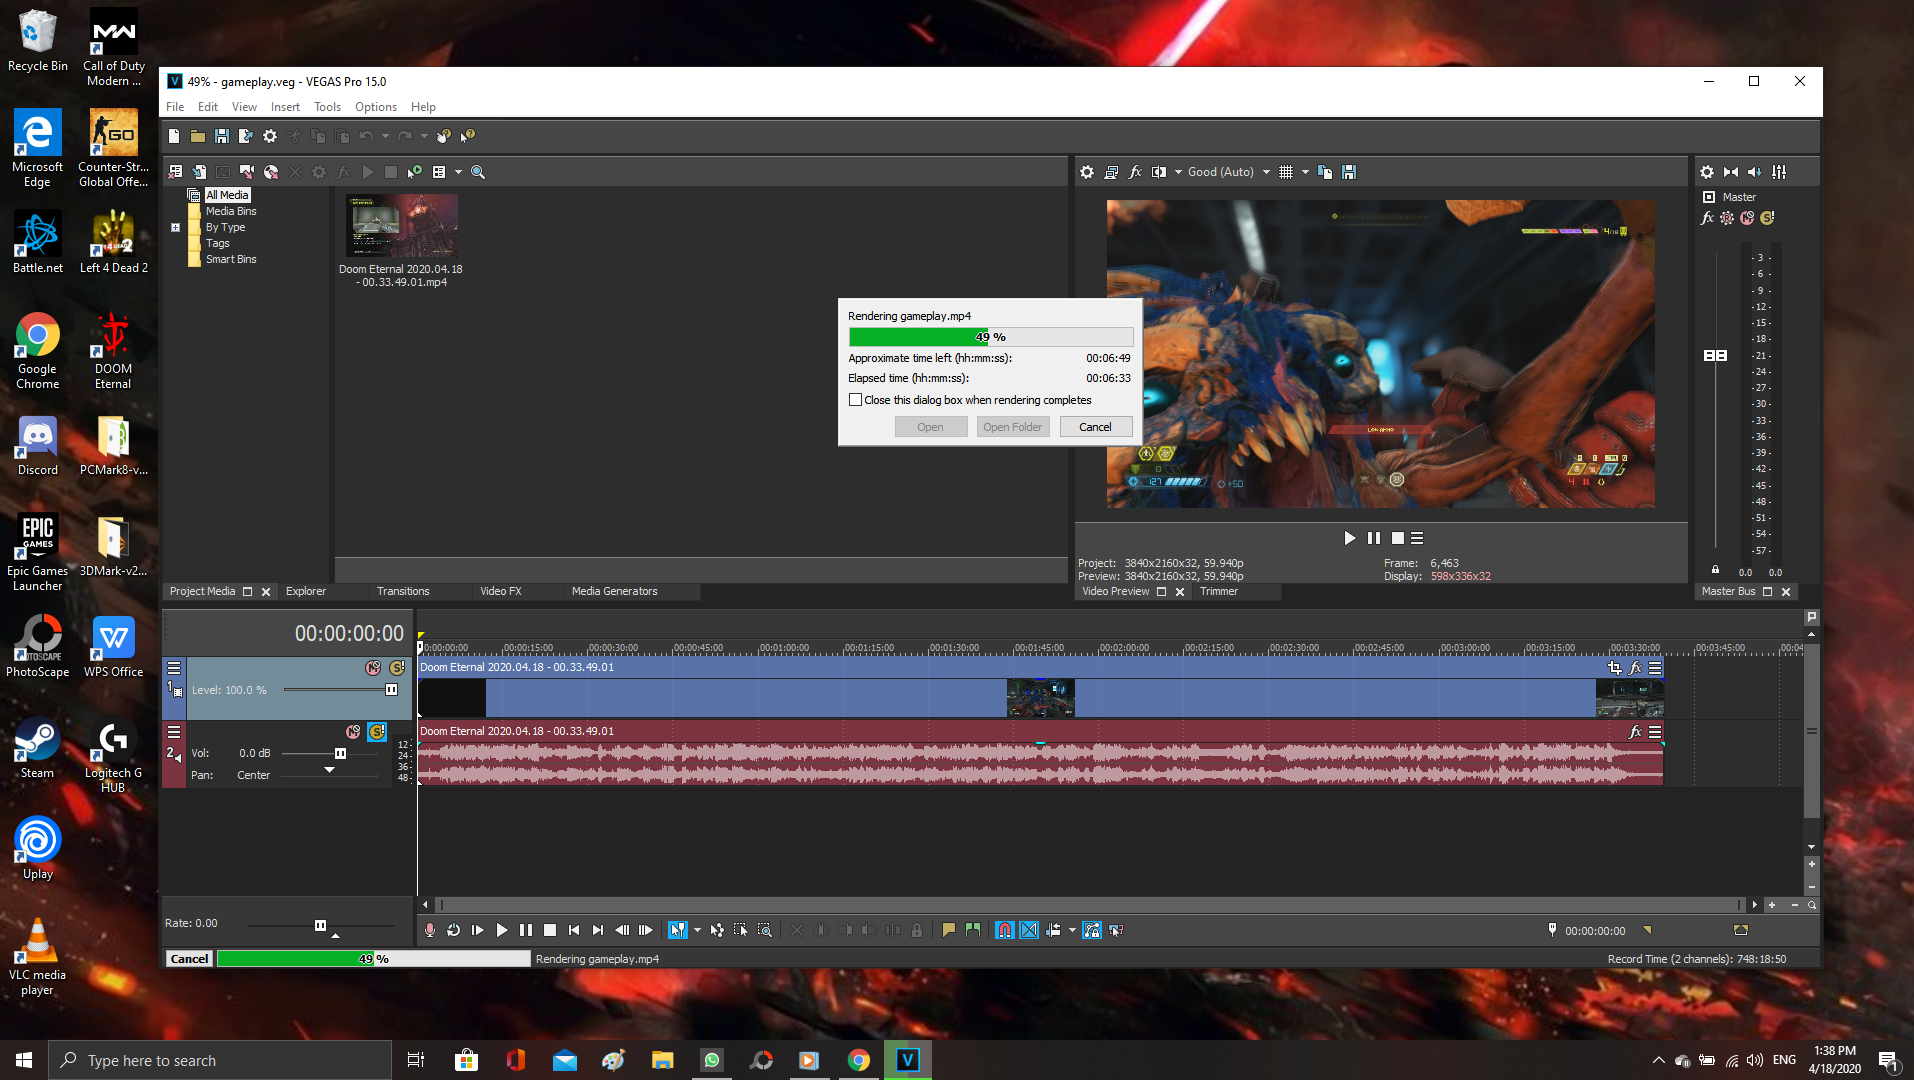Open Project Media views dropdown arrow
The width and height of the screenshot is (1914, 1080).
tap(458, 172)
